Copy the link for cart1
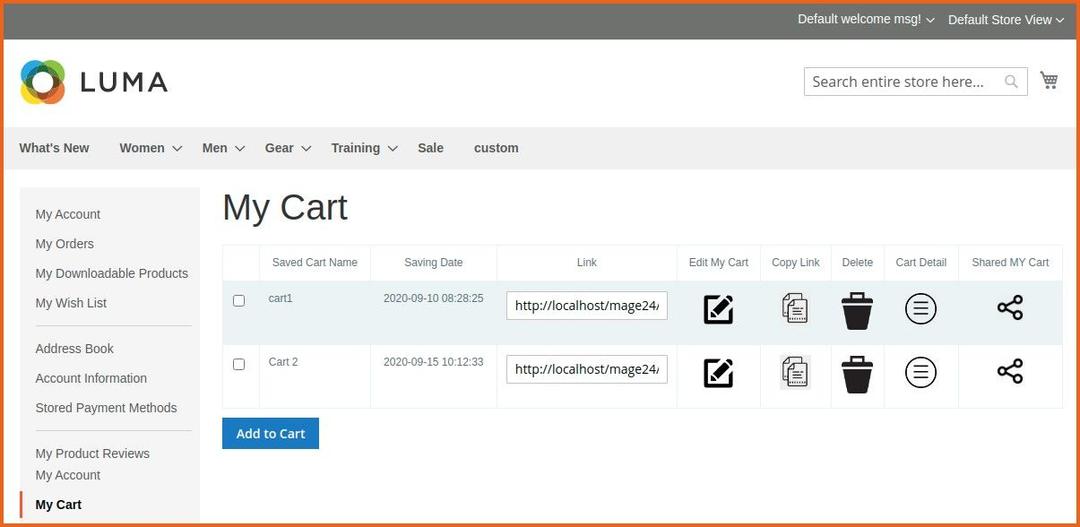 click(x=795, y=308)
